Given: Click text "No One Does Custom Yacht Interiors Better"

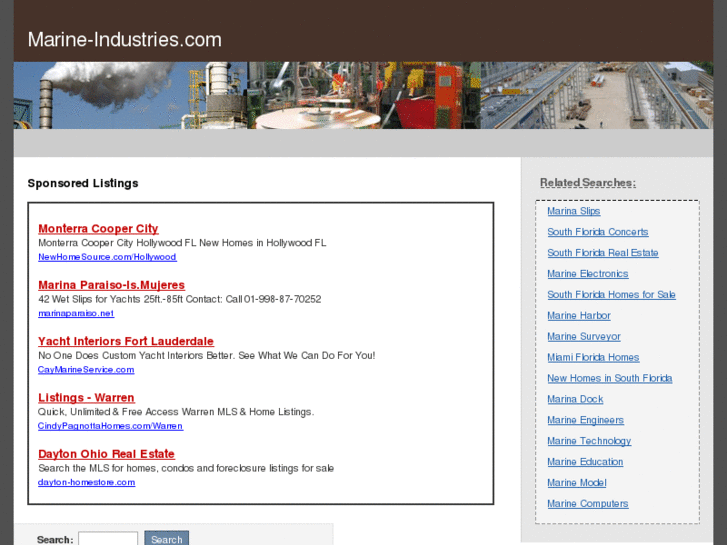Looking at the screenshot, I should pyautogui.click(x=137, y=355).
